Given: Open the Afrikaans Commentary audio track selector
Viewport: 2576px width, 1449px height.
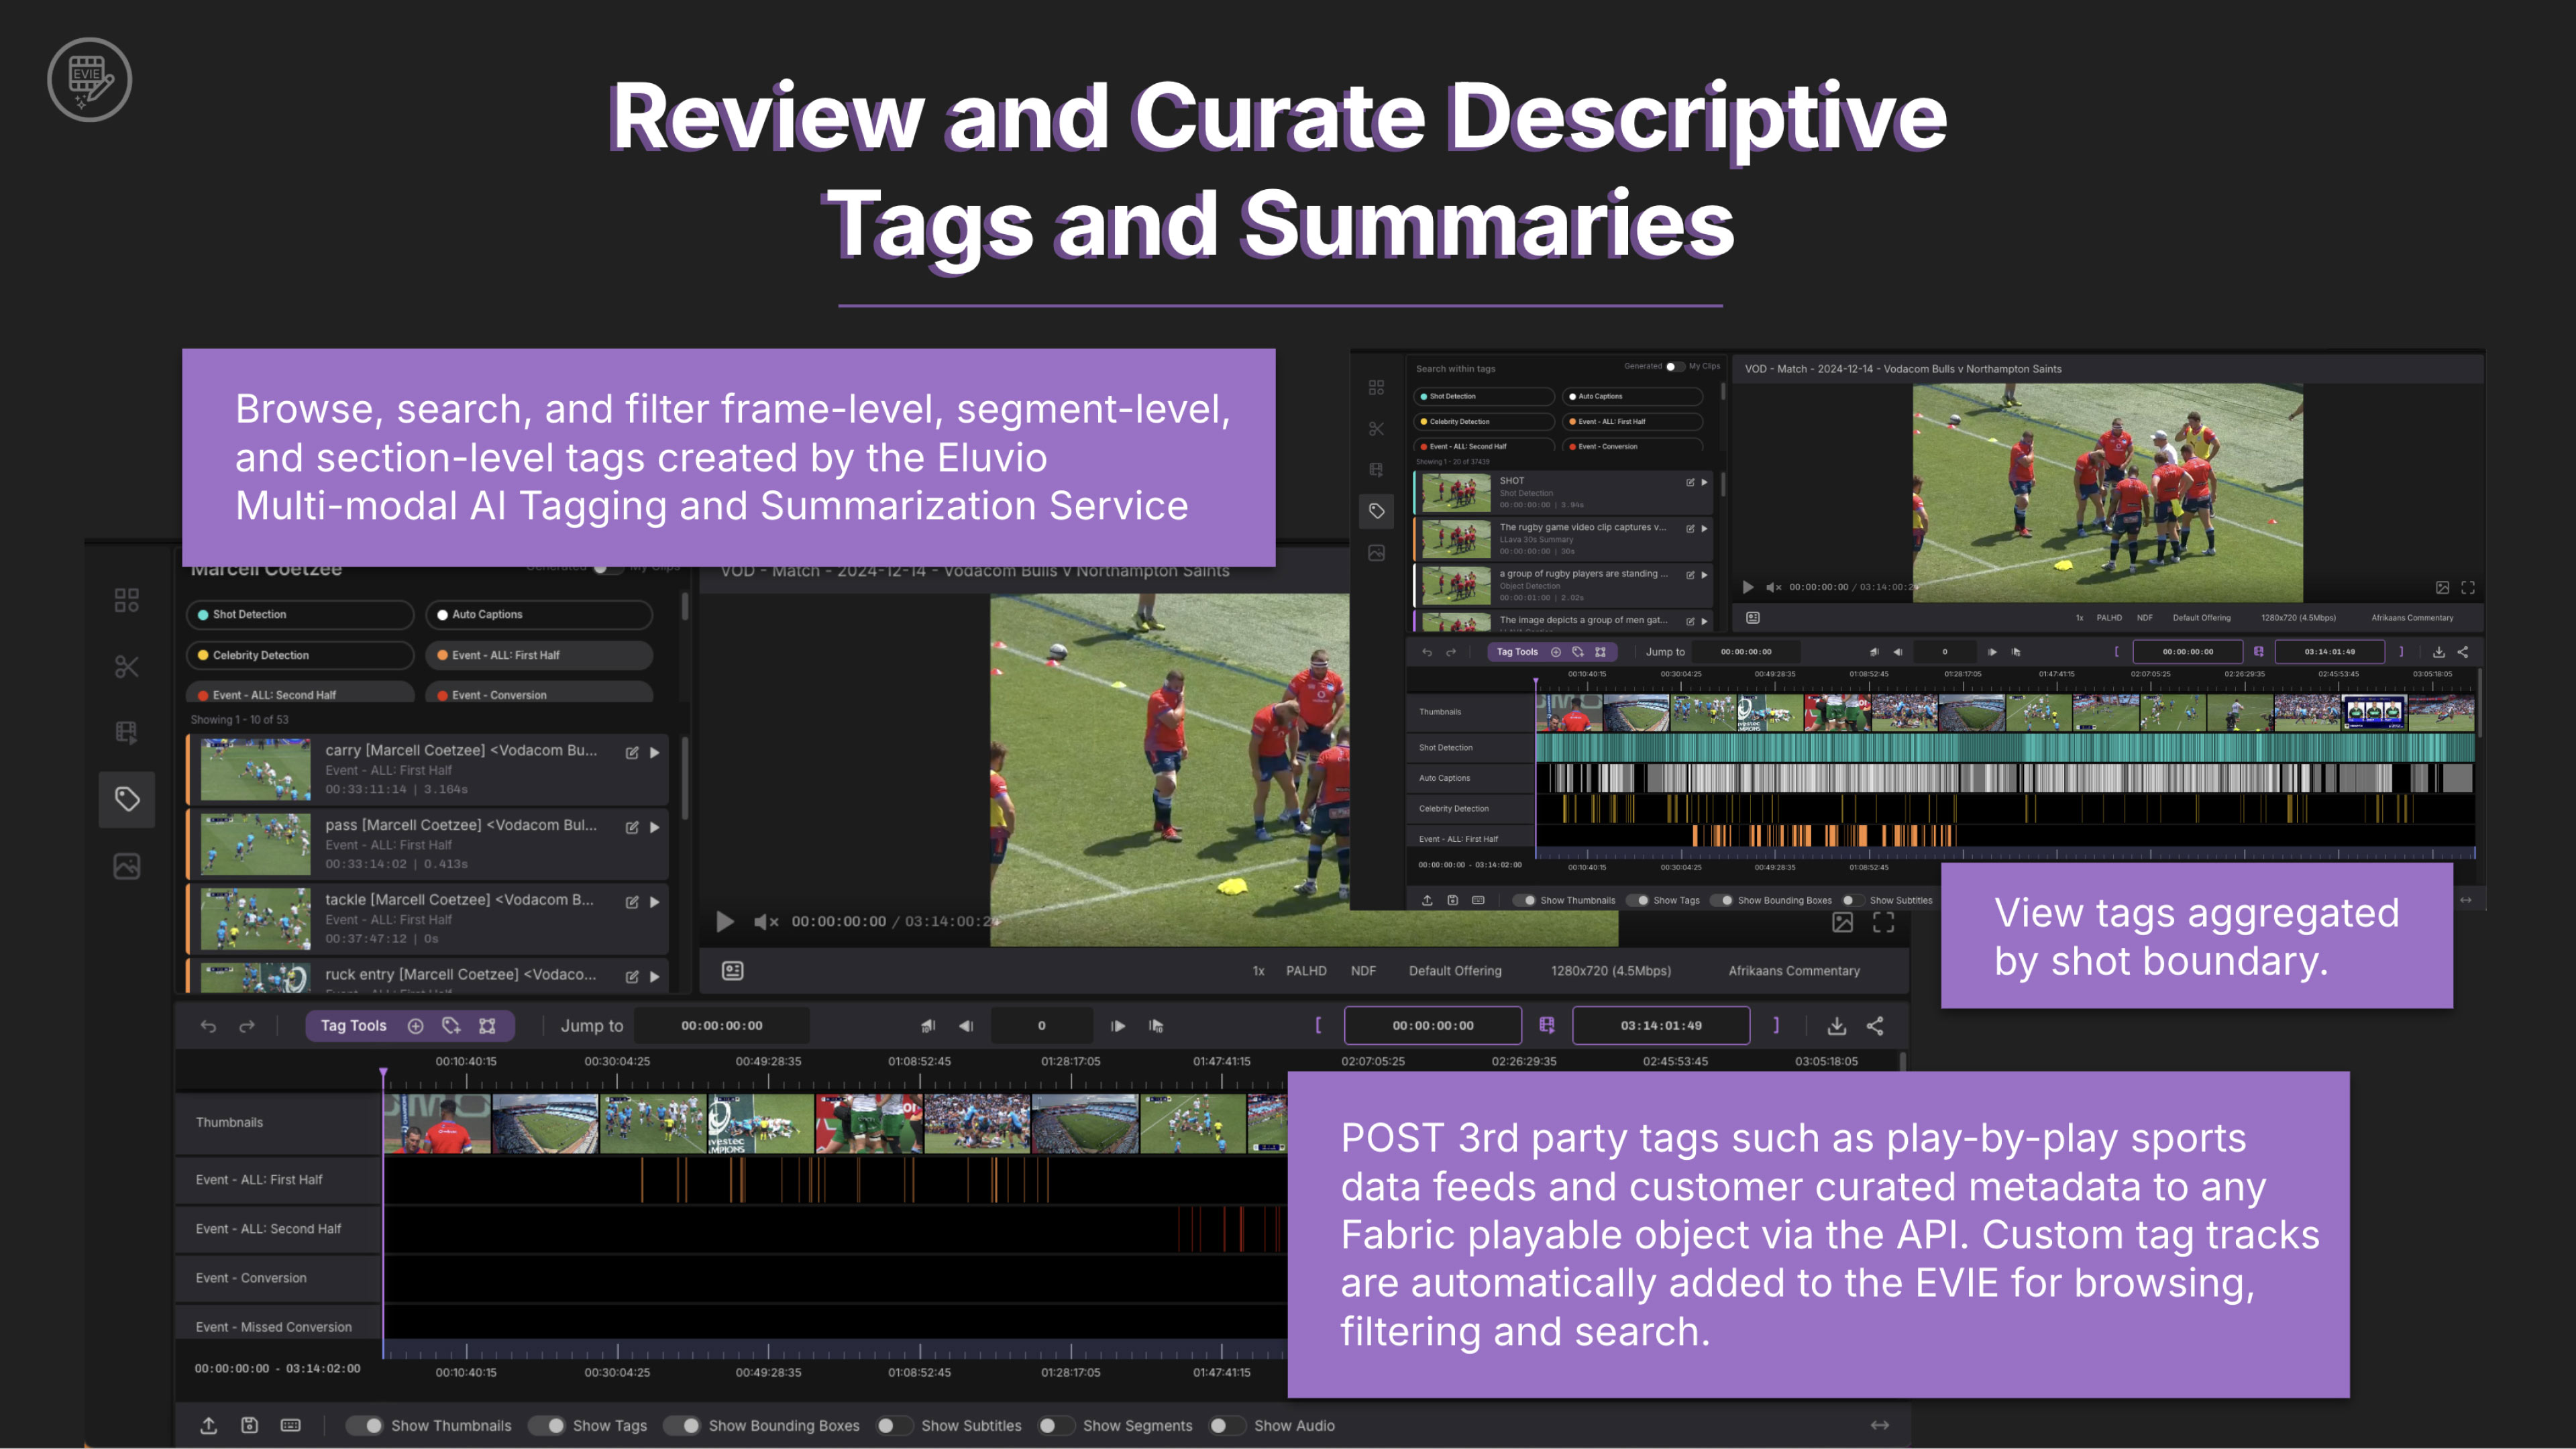Looking at the screenshot, I should click(x=1794, y=971).
